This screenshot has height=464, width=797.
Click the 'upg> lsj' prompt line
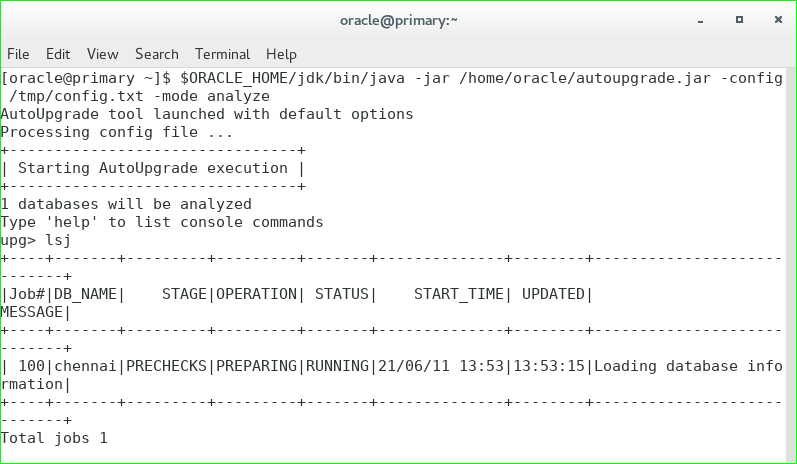[x=36, y=240]
